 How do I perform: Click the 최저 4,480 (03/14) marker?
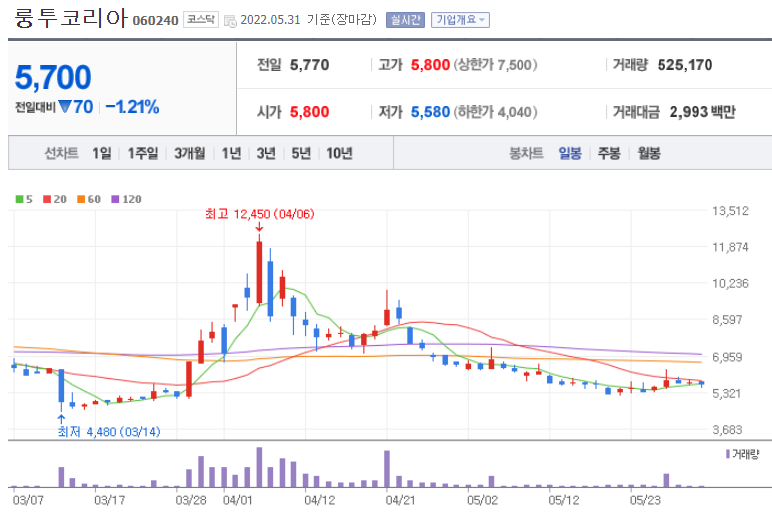tap(109, 432)
